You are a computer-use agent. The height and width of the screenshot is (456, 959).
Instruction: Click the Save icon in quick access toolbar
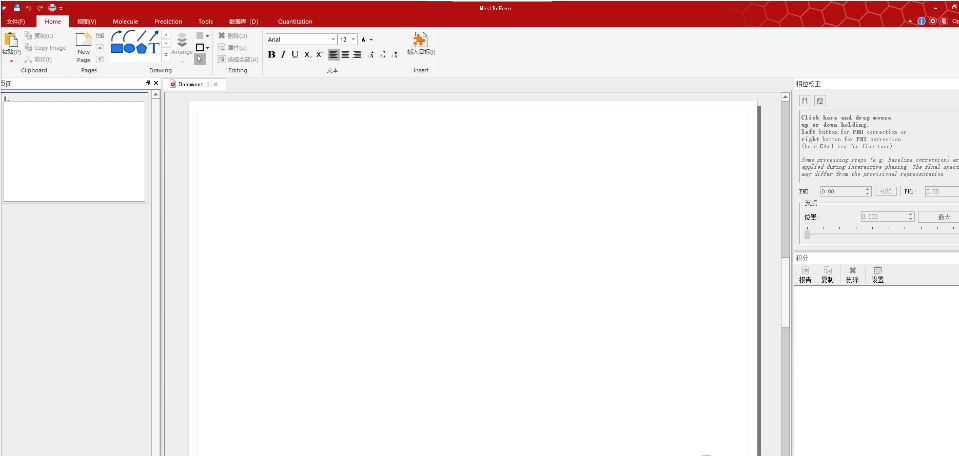(x=17, y=8)
